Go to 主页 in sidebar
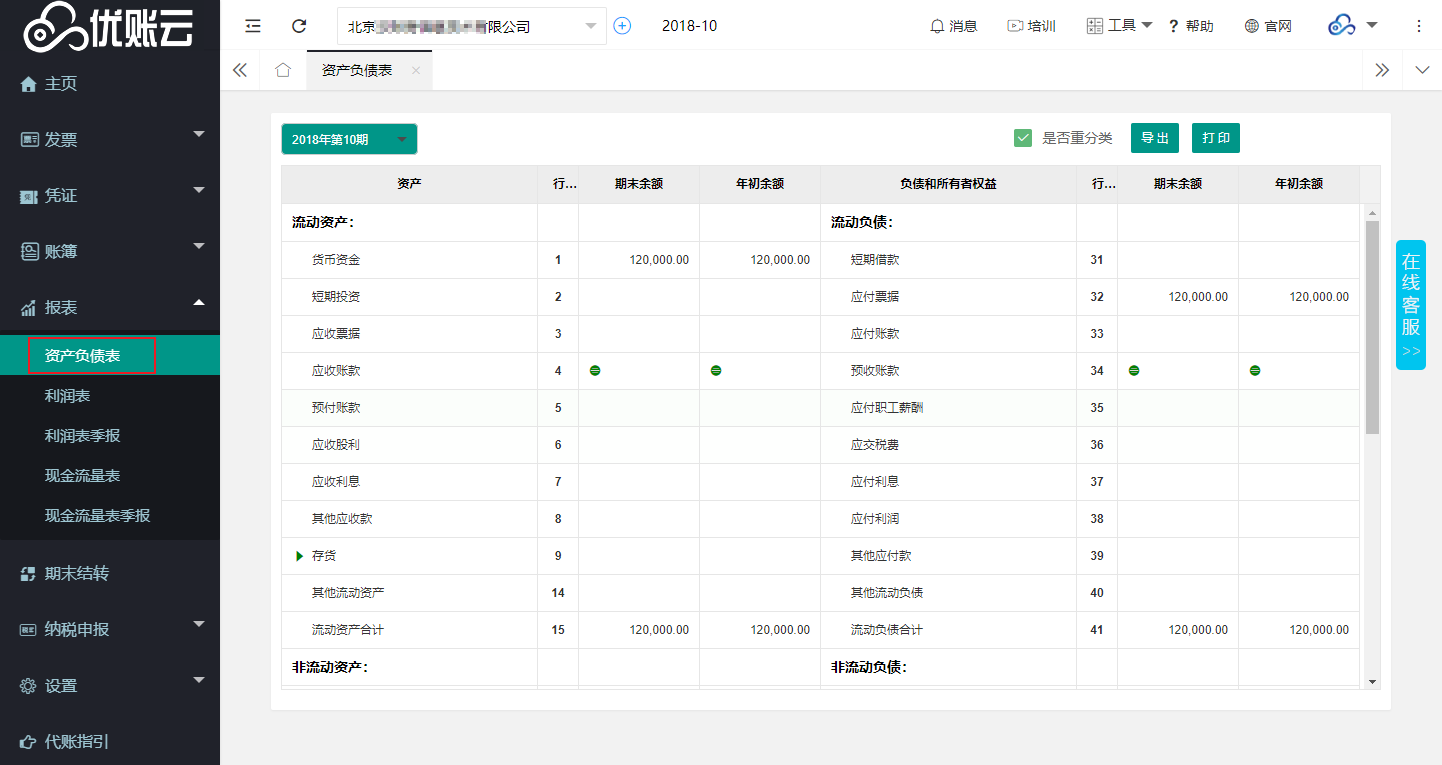This screenshot has width=1442, height=765. click(110, 84)
